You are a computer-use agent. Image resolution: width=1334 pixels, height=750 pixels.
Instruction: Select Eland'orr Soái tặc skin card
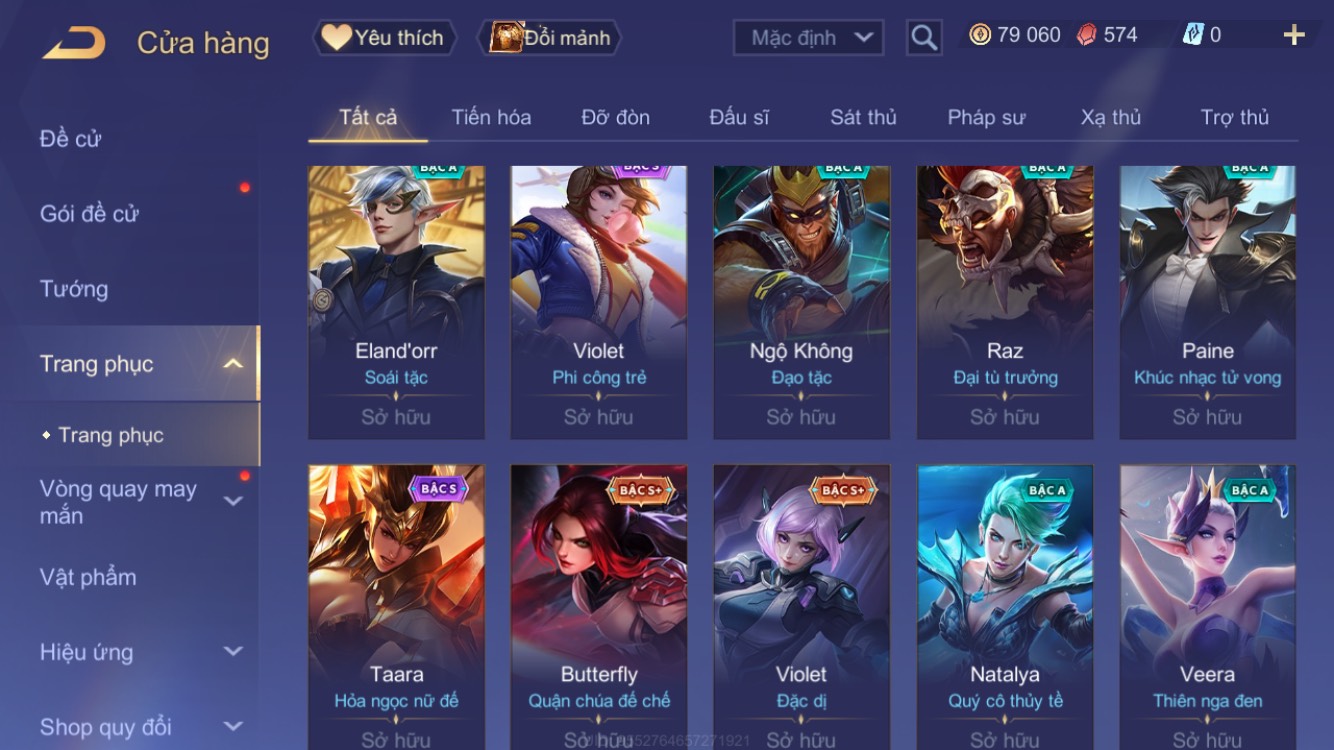tap(396, 302)
